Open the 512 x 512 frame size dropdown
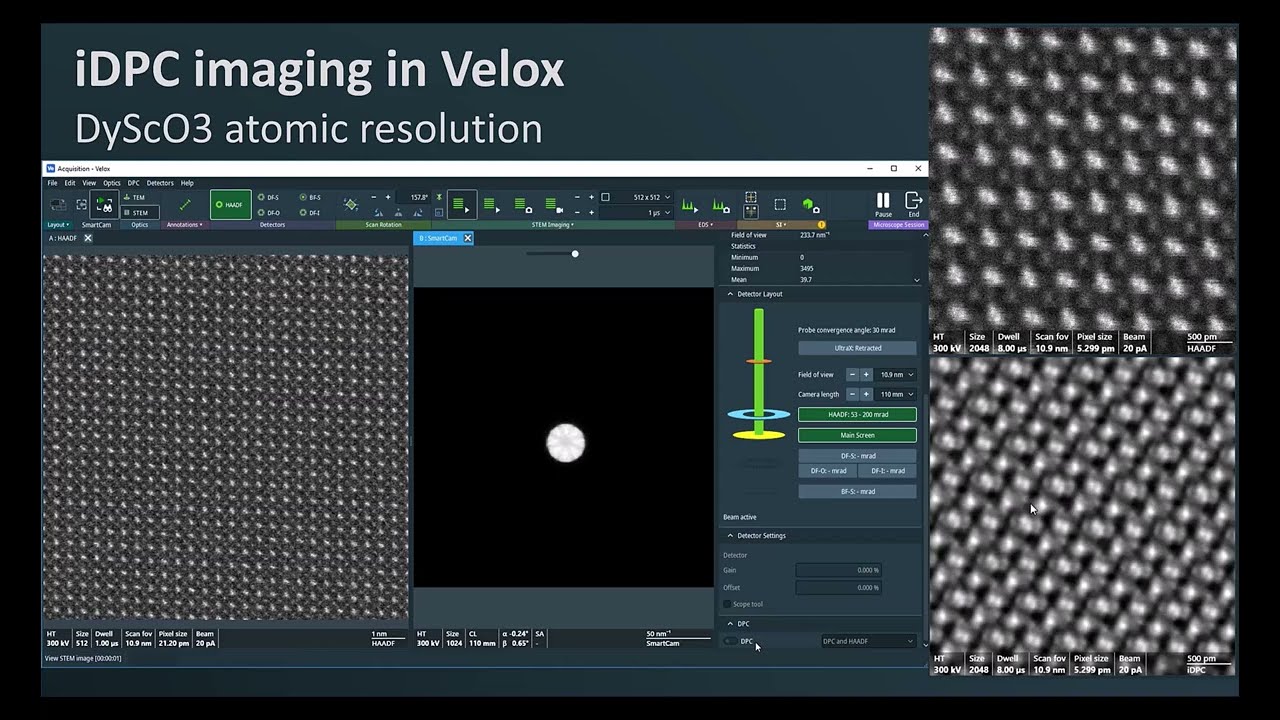 point(635,197)
